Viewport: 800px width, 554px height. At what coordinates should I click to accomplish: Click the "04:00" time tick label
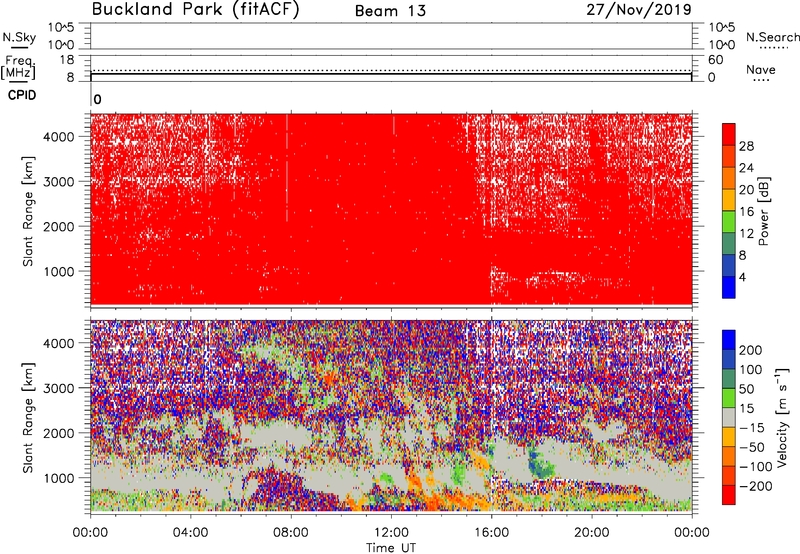[x=190, y=533]
